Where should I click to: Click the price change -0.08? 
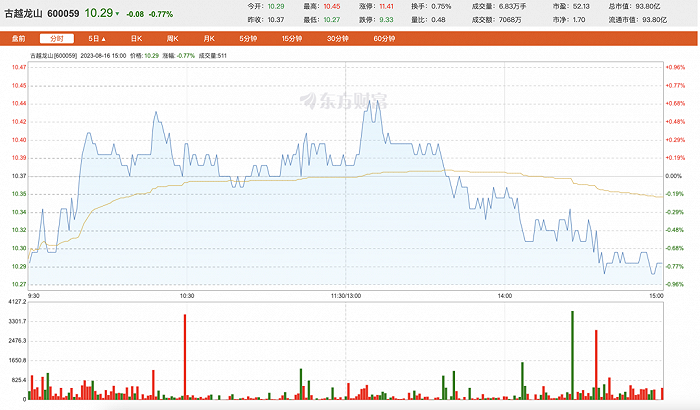click(135, 14)
